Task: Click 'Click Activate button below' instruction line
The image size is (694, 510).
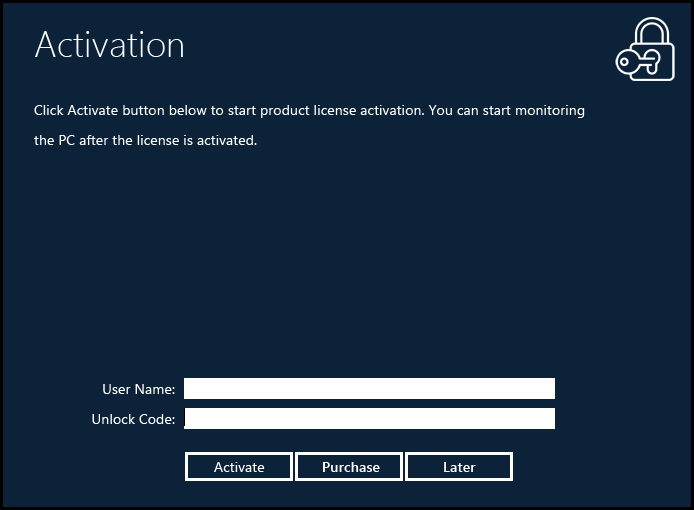Action: (x=309, y=110)
